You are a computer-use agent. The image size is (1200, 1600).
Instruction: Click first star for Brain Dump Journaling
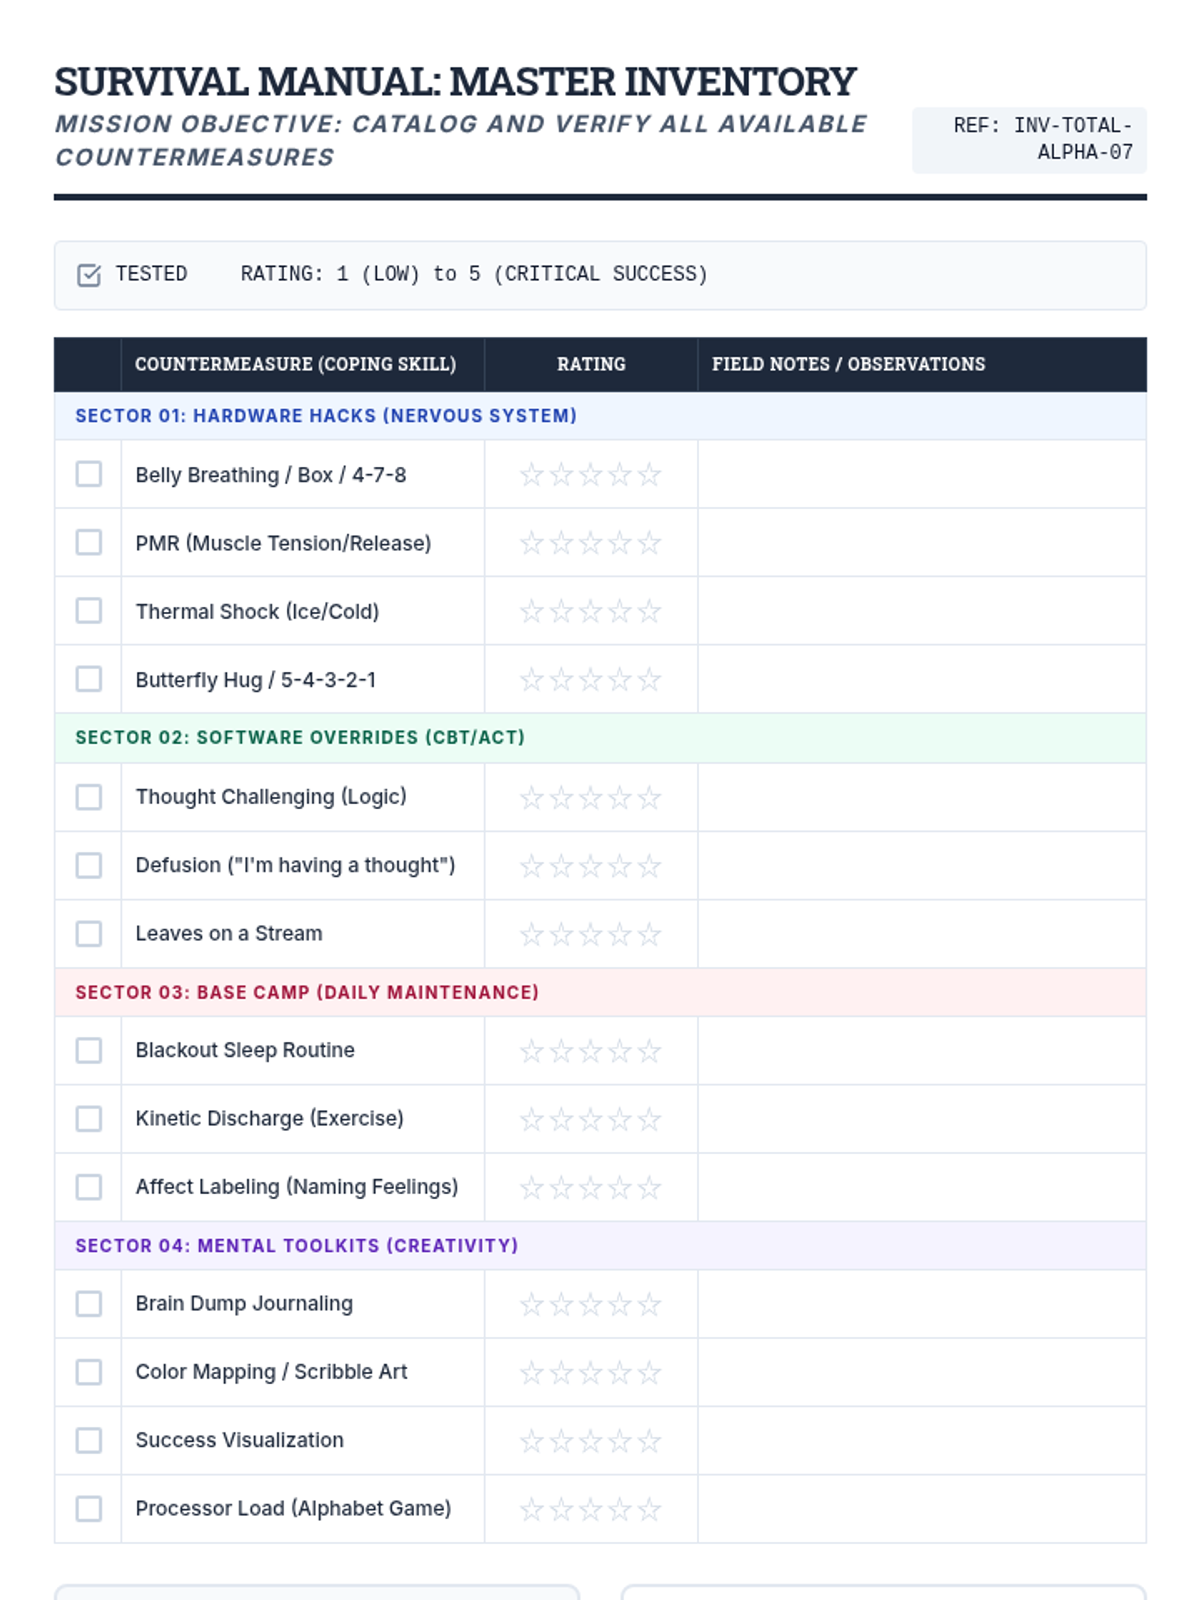click(531, 1304)
